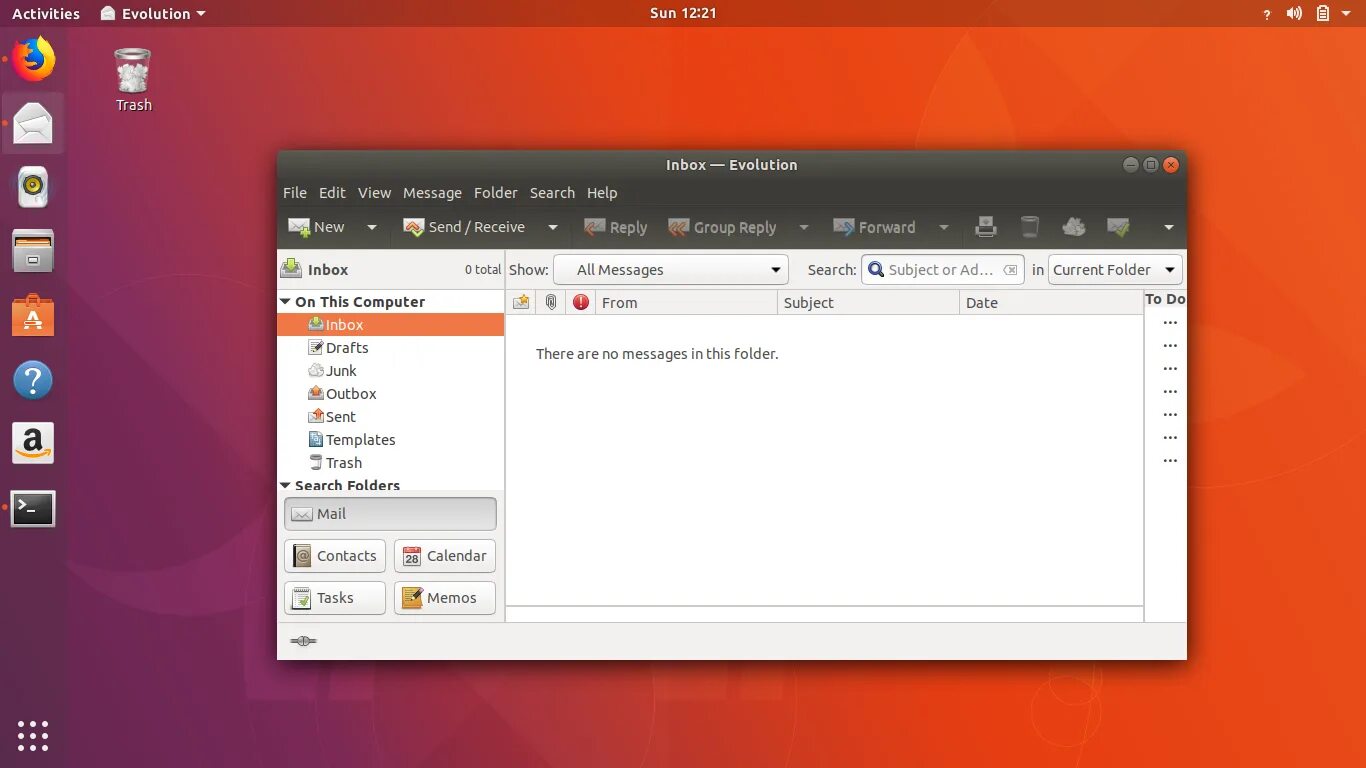The width and height of the screenshot is (1366, 768).
Task: Open the Amazon launcher in the dock
Action: click(33, 444)
